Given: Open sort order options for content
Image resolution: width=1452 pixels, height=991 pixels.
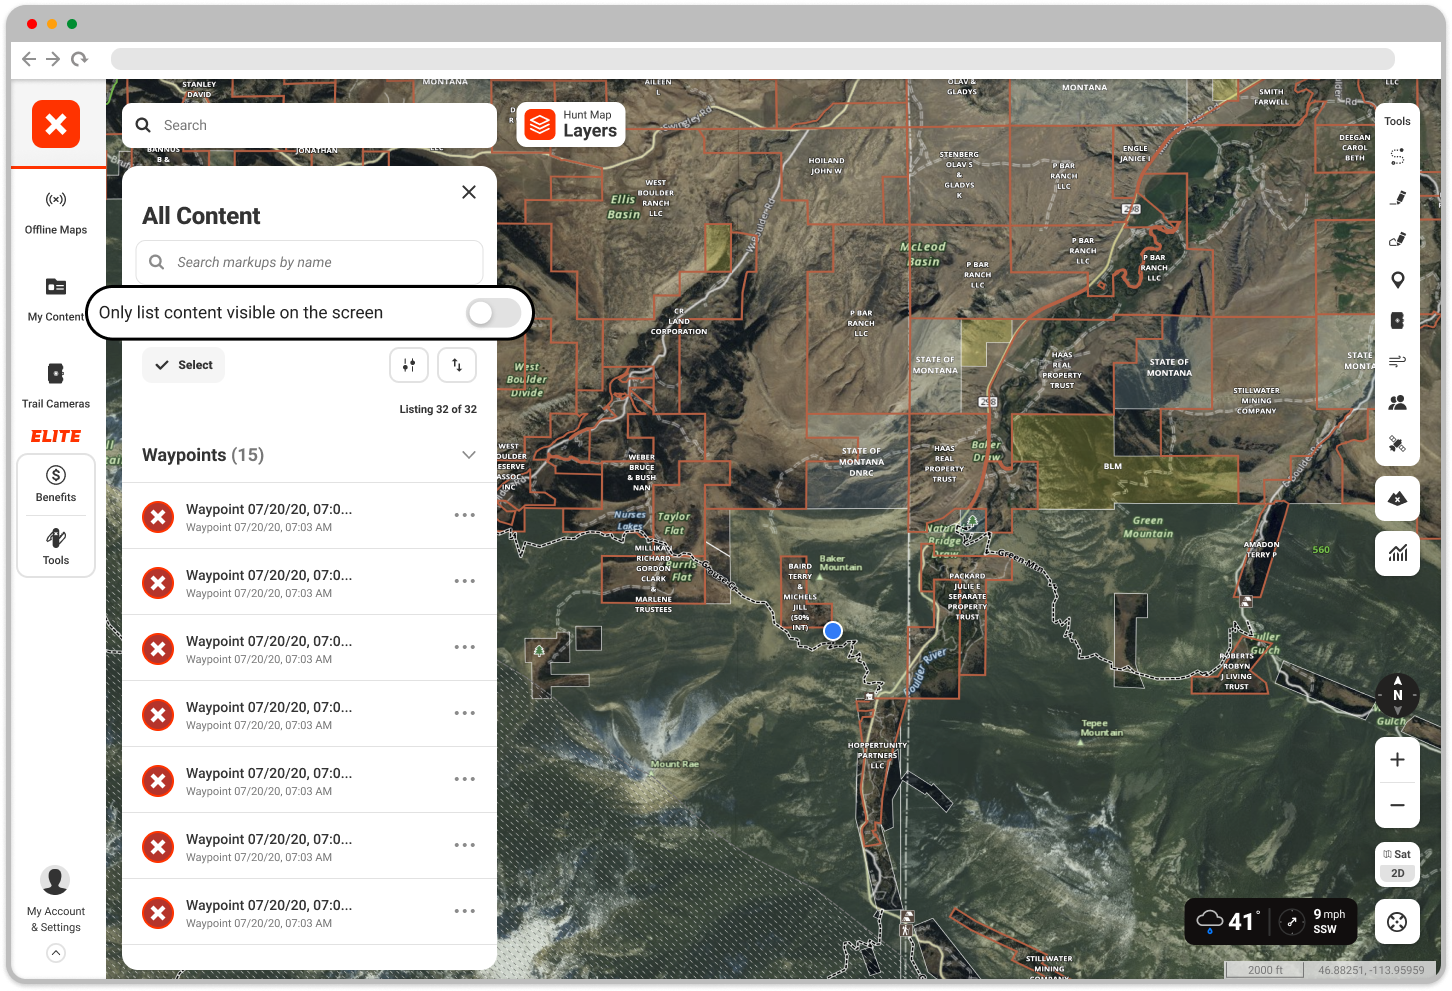Looking at the screenshot, I should [x=457, y=365].
